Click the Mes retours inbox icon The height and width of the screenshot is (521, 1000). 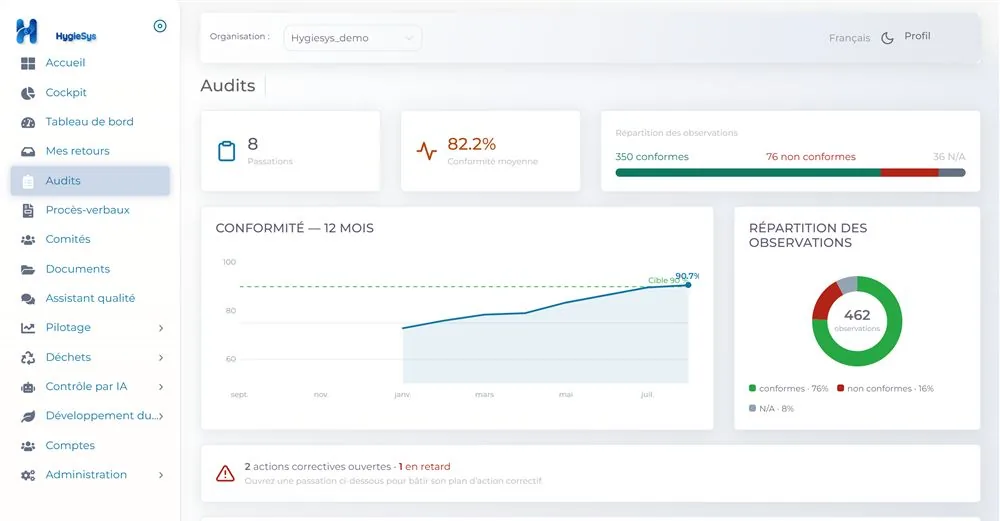coord(28,152)
